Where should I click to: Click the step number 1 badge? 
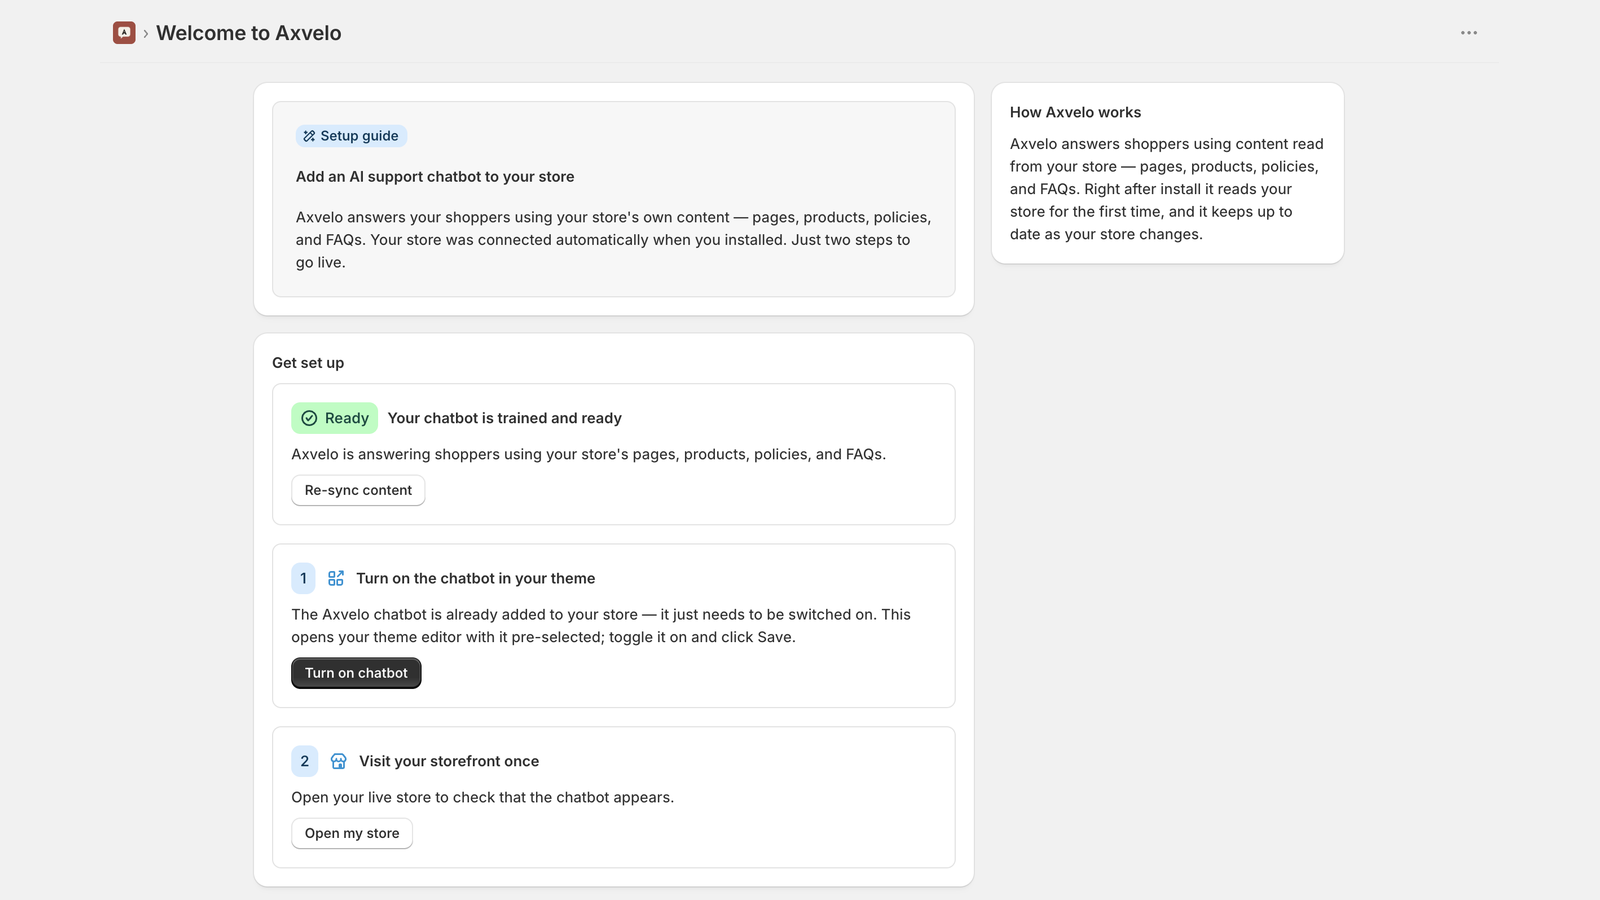coord(304,578)
